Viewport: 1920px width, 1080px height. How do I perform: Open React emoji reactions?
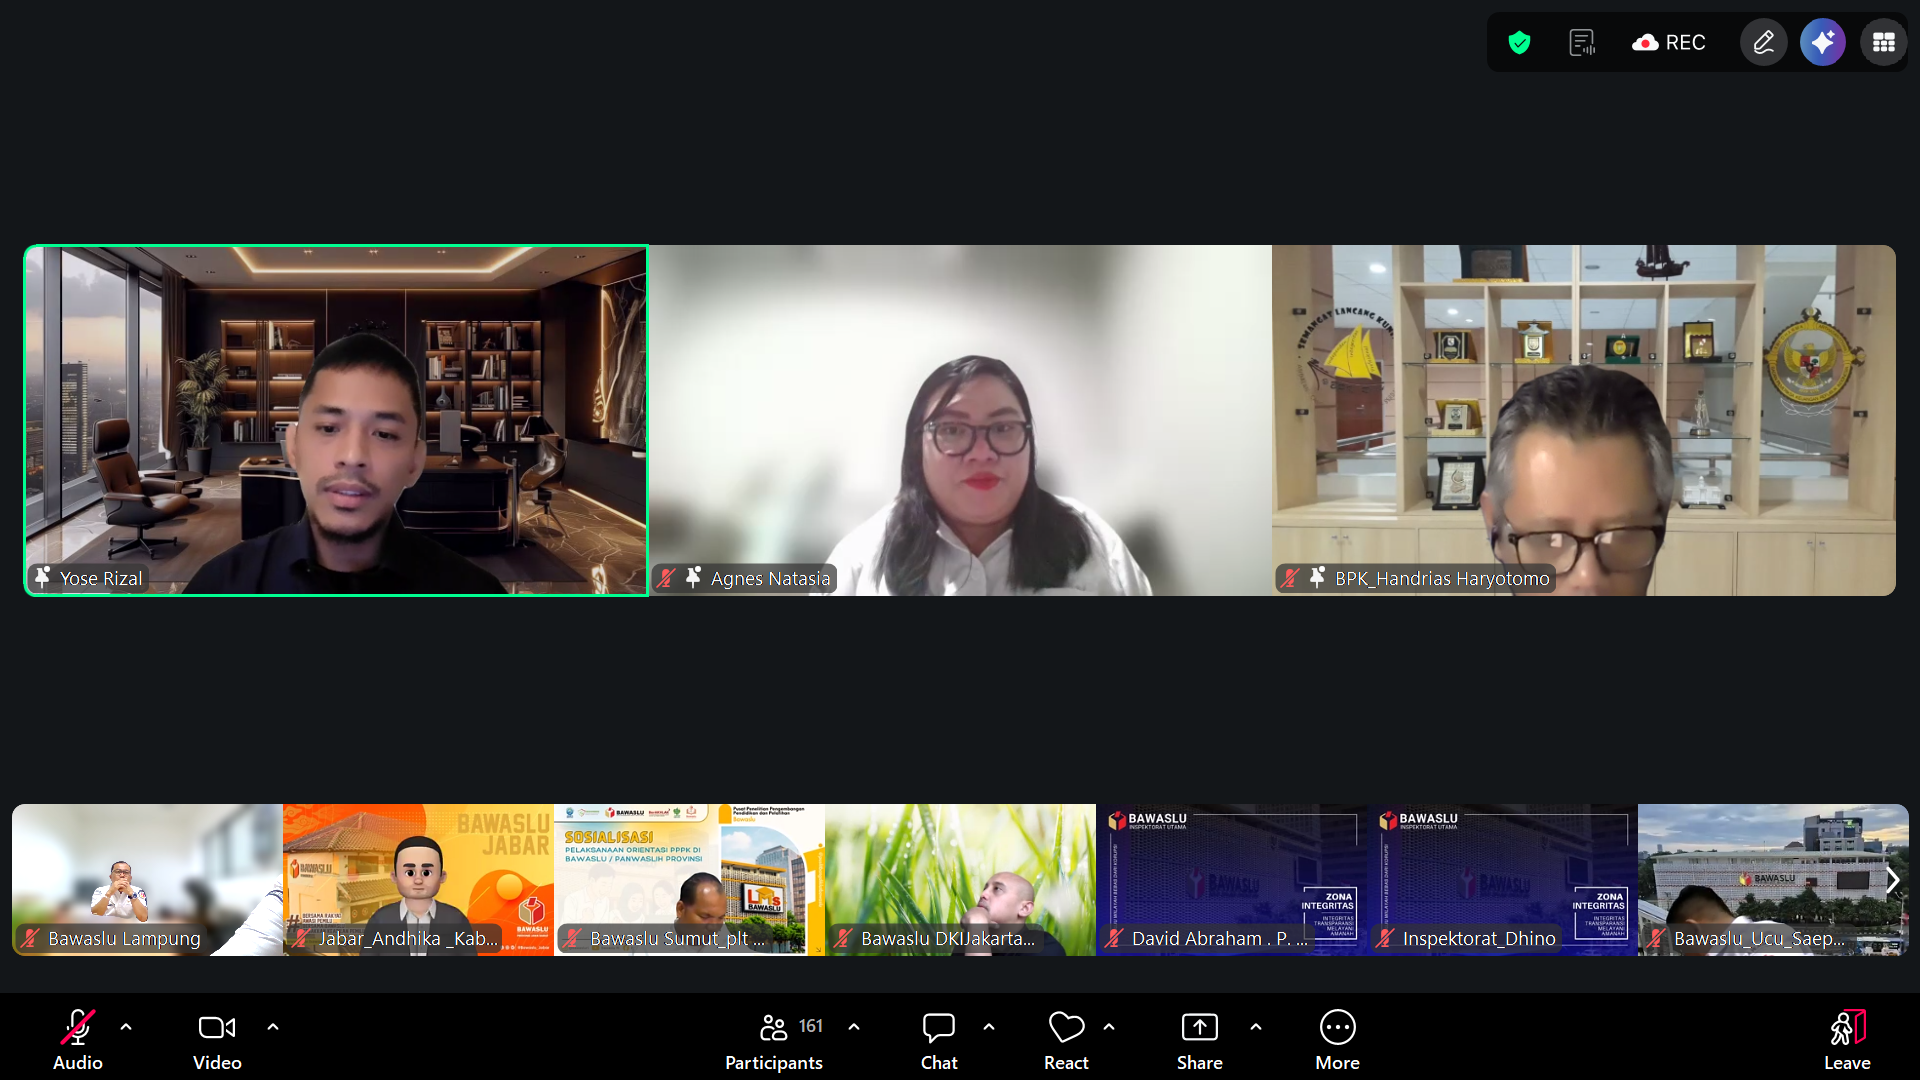1066,1040
